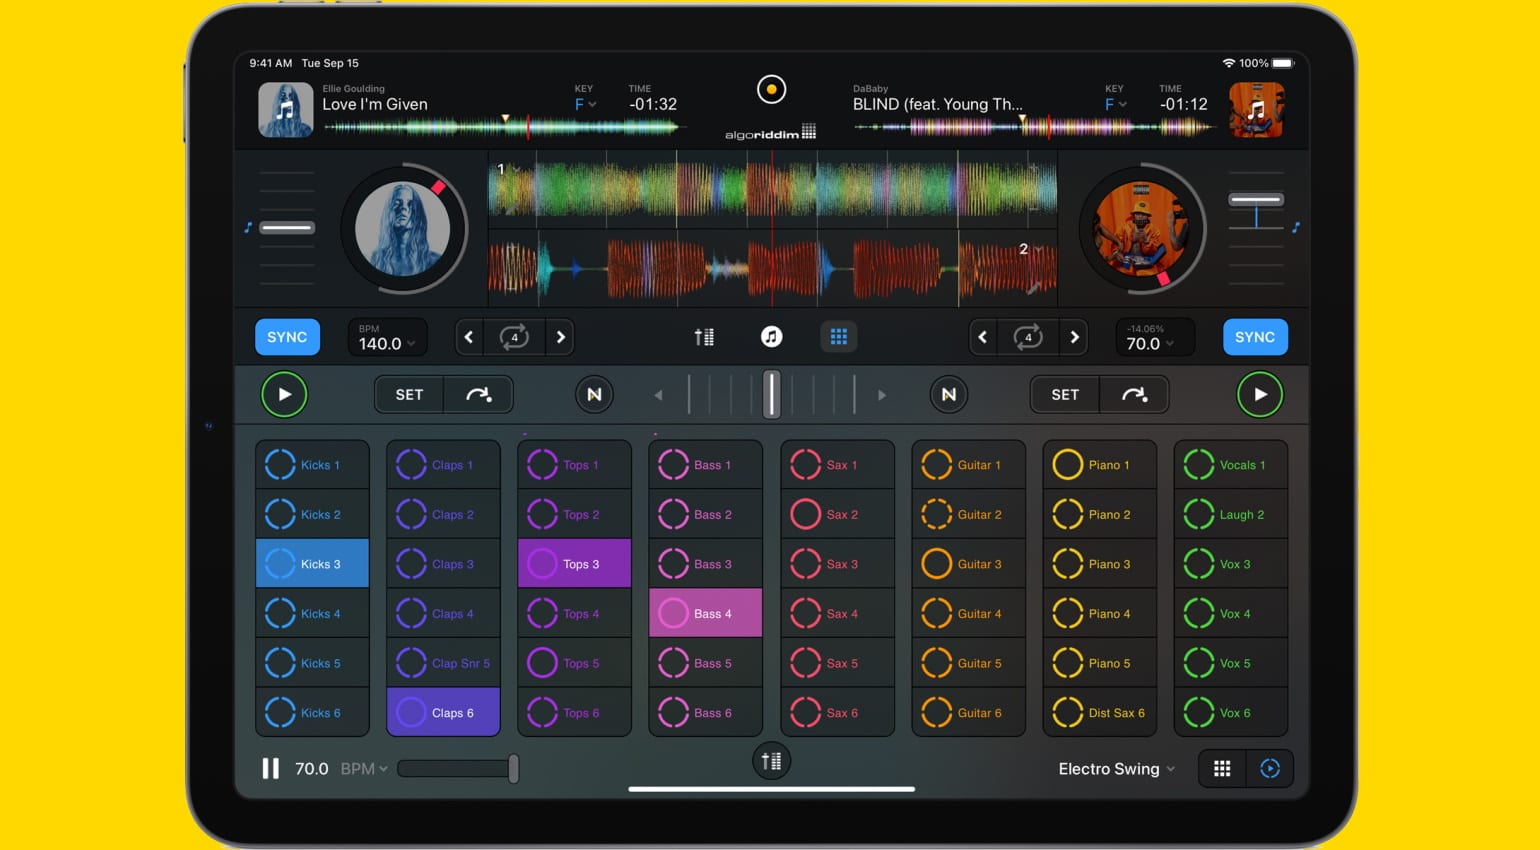
Task: Play the right deck
Action: tap(1260, 395)
